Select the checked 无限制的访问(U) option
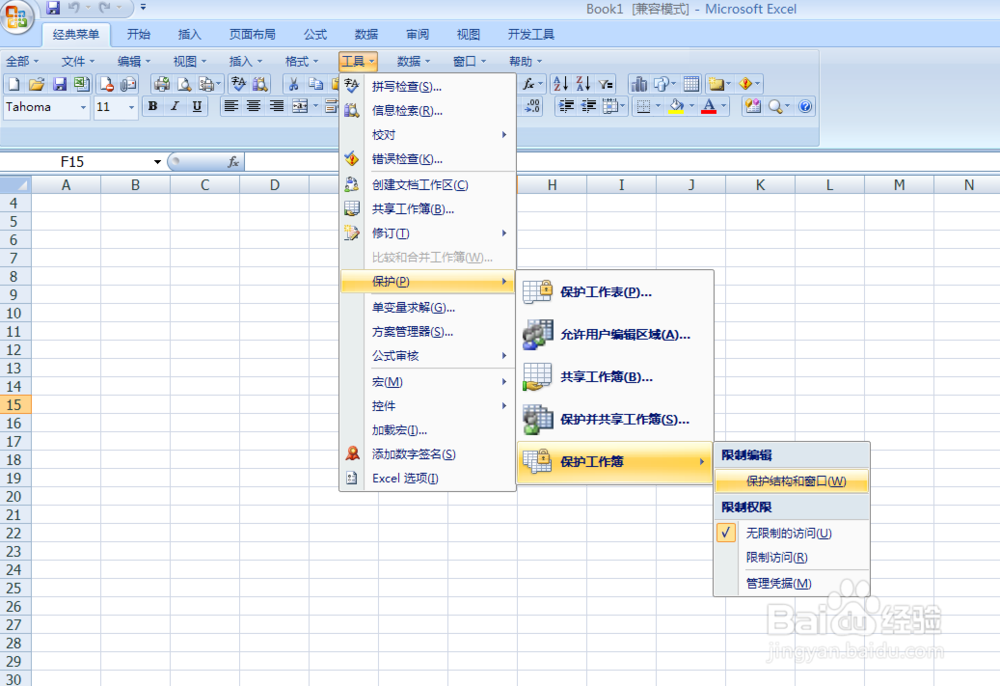This screenshot has height=686, width=1000. click(x=791, y=533)
